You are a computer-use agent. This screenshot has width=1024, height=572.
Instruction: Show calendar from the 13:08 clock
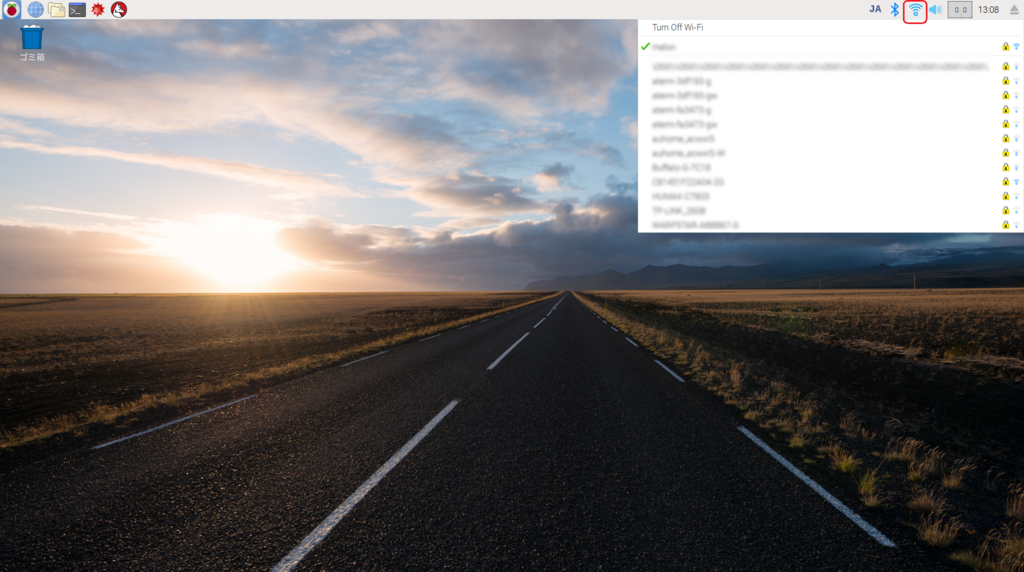pos(988,10)
